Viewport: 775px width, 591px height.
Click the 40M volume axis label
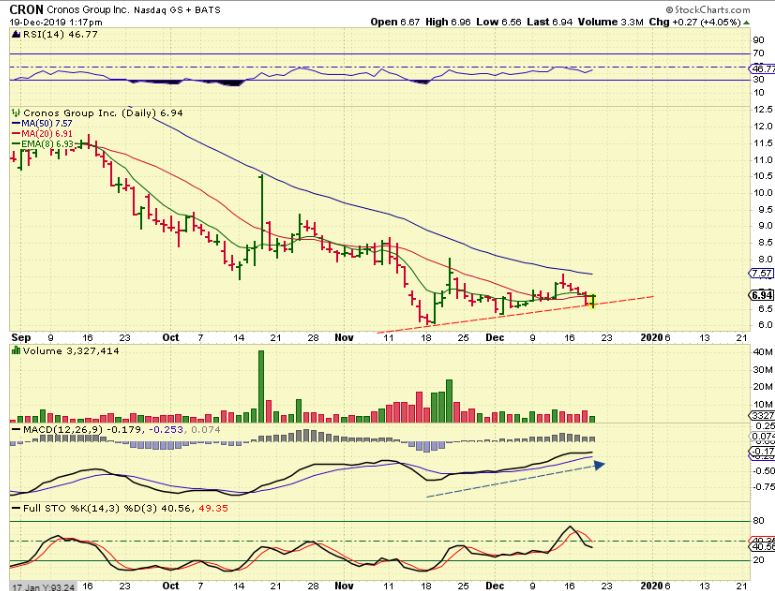coord(762,352)
